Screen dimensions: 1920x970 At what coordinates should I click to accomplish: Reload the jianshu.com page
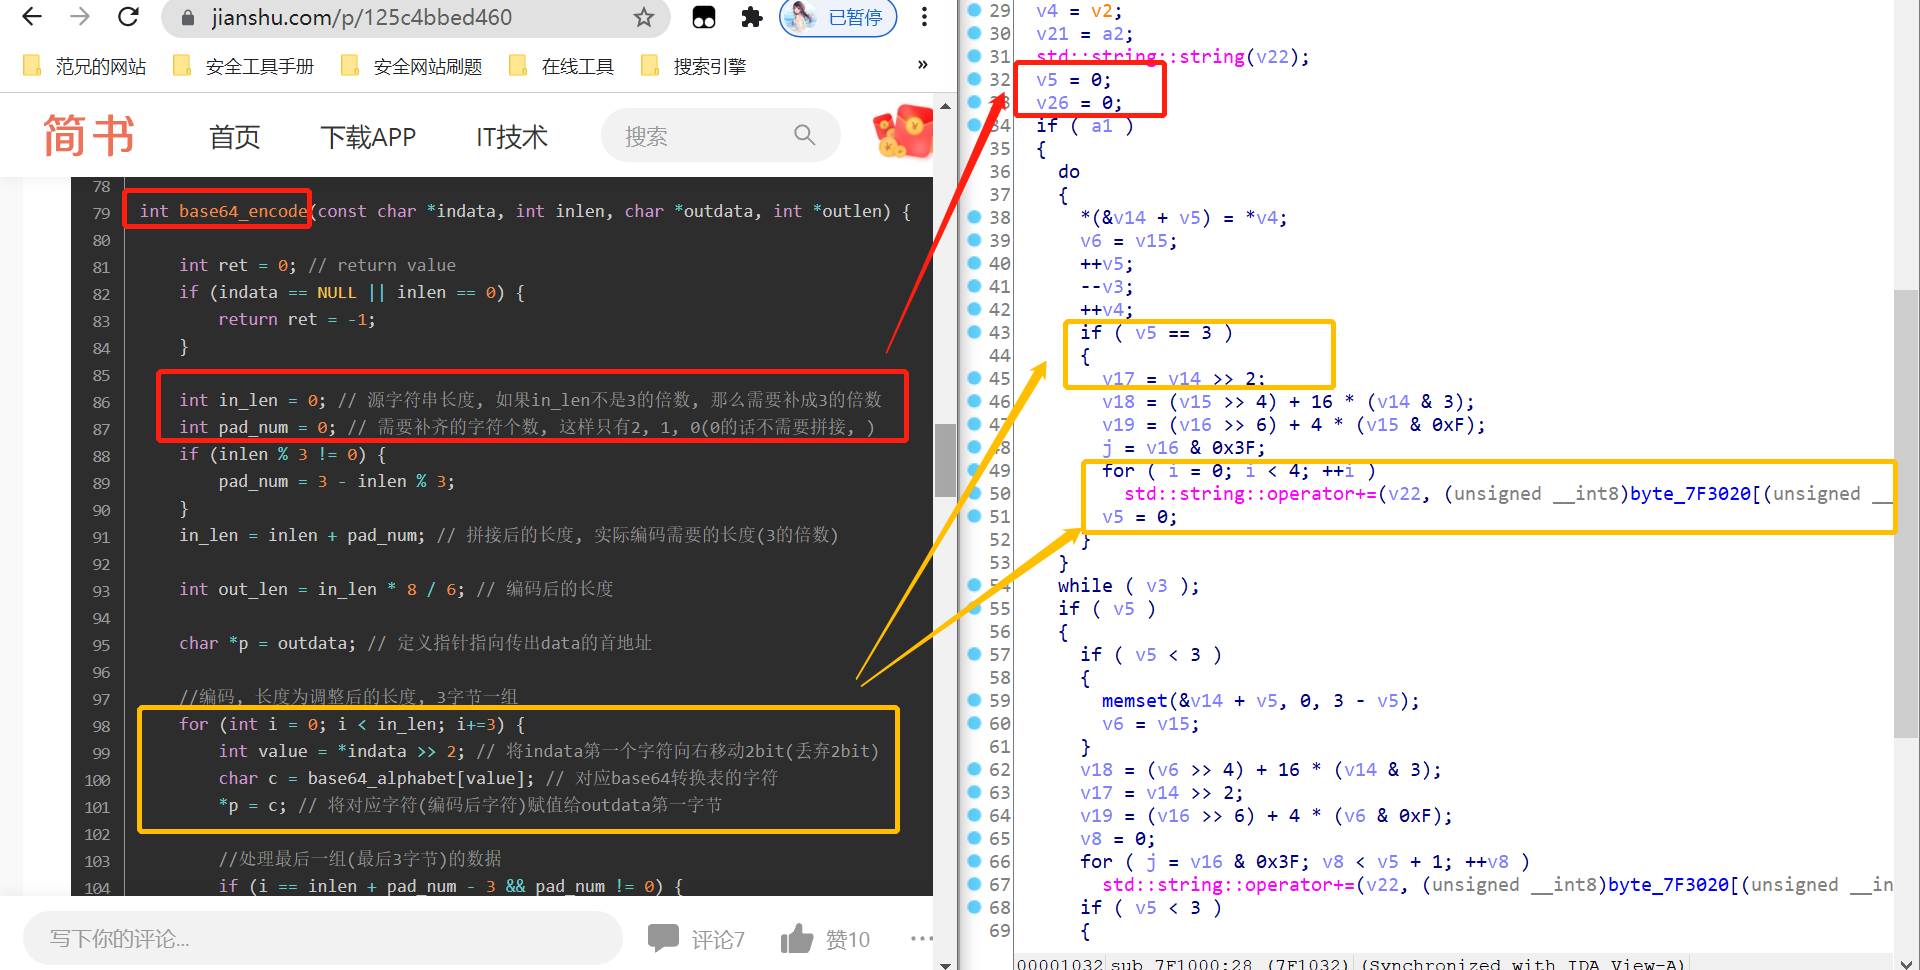128,17
